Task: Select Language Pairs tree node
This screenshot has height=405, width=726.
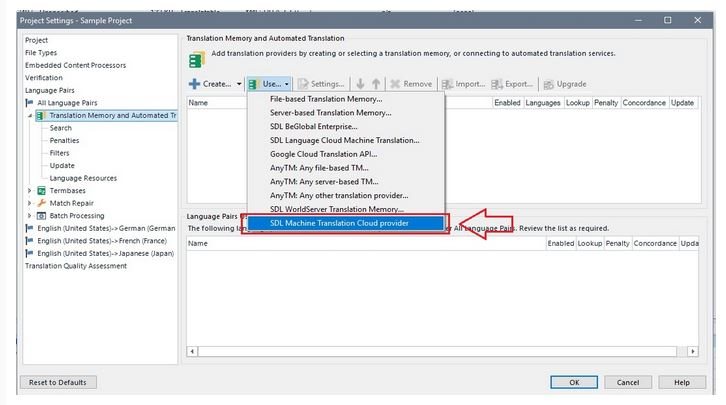Action: point(50,90)
